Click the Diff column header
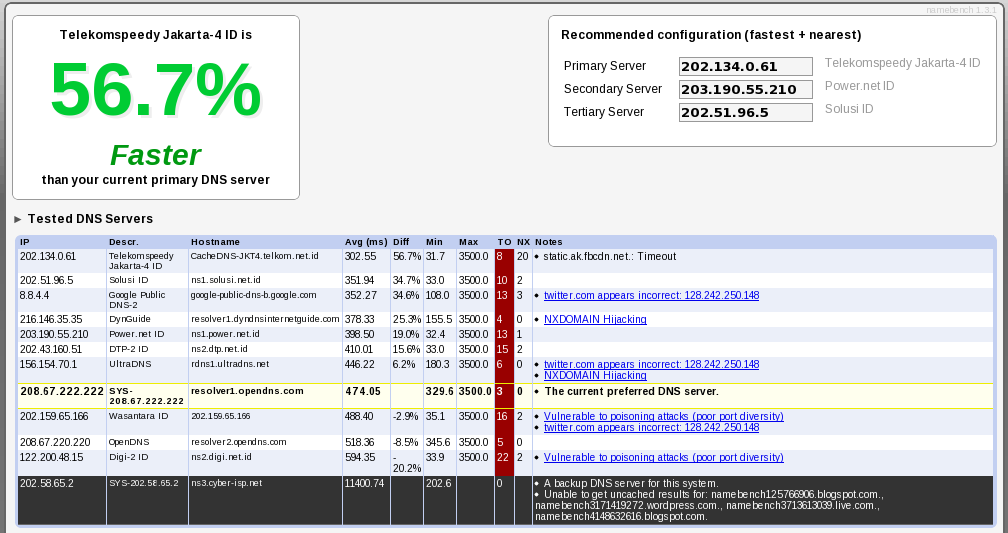The image size is (1008, 533). (401, 242)
